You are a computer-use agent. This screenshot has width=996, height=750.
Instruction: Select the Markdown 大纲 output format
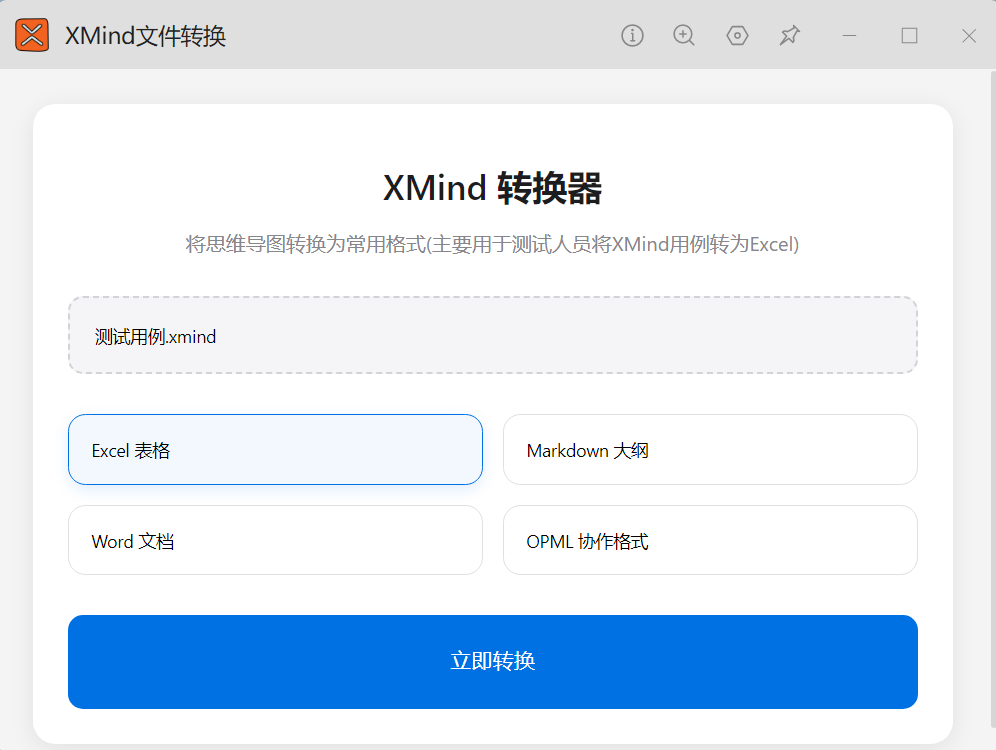click(710, 450)
